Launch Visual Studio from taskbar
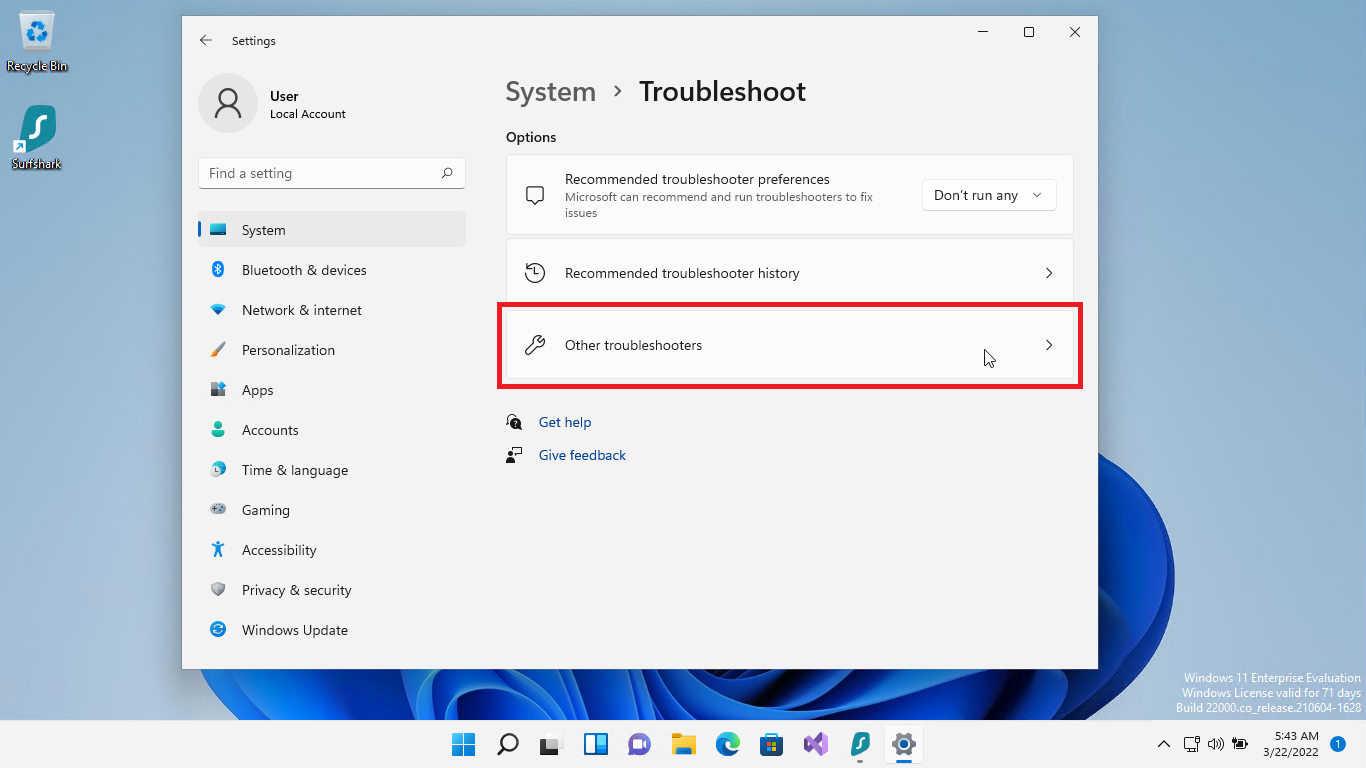The image size is (1366, 768). (x=815, y=744)
